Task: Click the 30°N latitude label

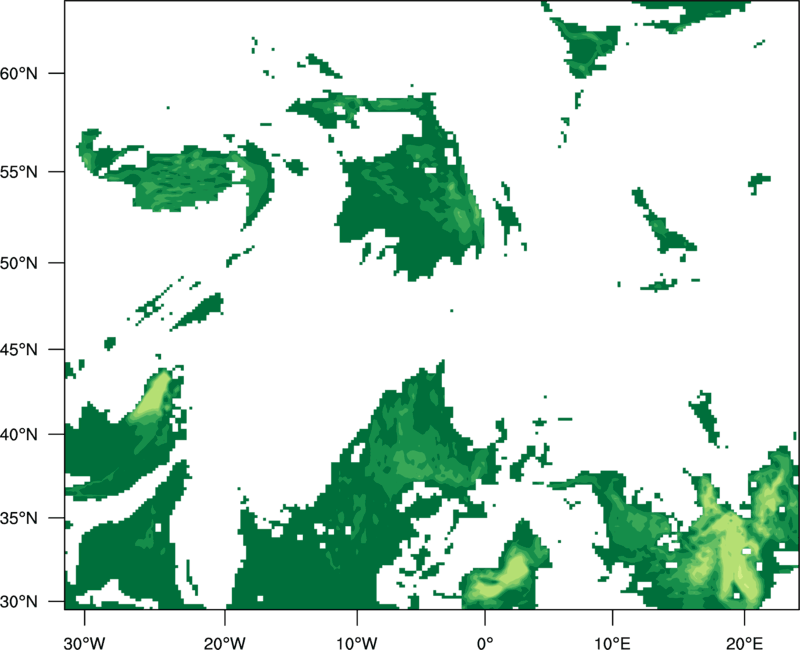Action: coord(19,602)
